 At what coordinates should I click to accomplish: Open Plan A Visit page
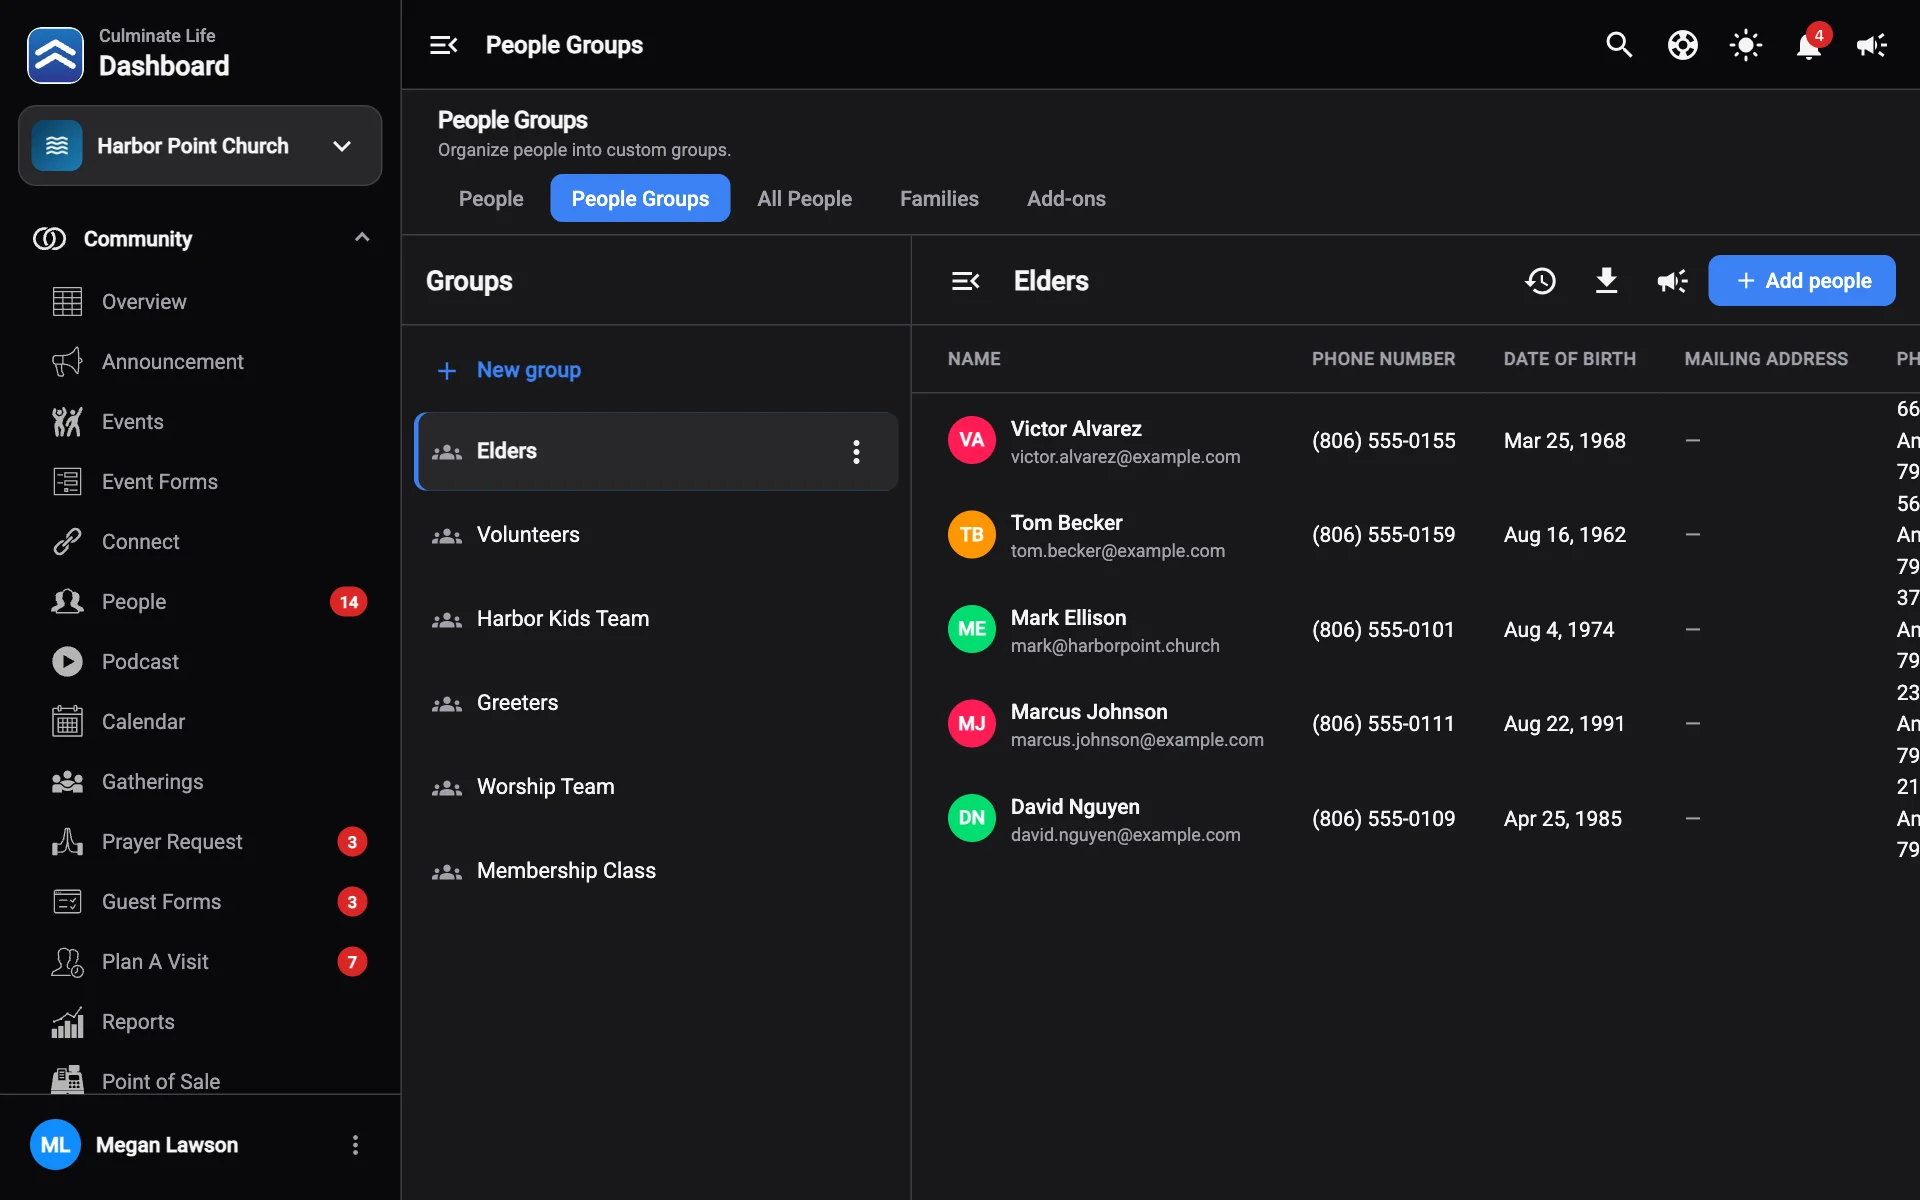[200, 962]
